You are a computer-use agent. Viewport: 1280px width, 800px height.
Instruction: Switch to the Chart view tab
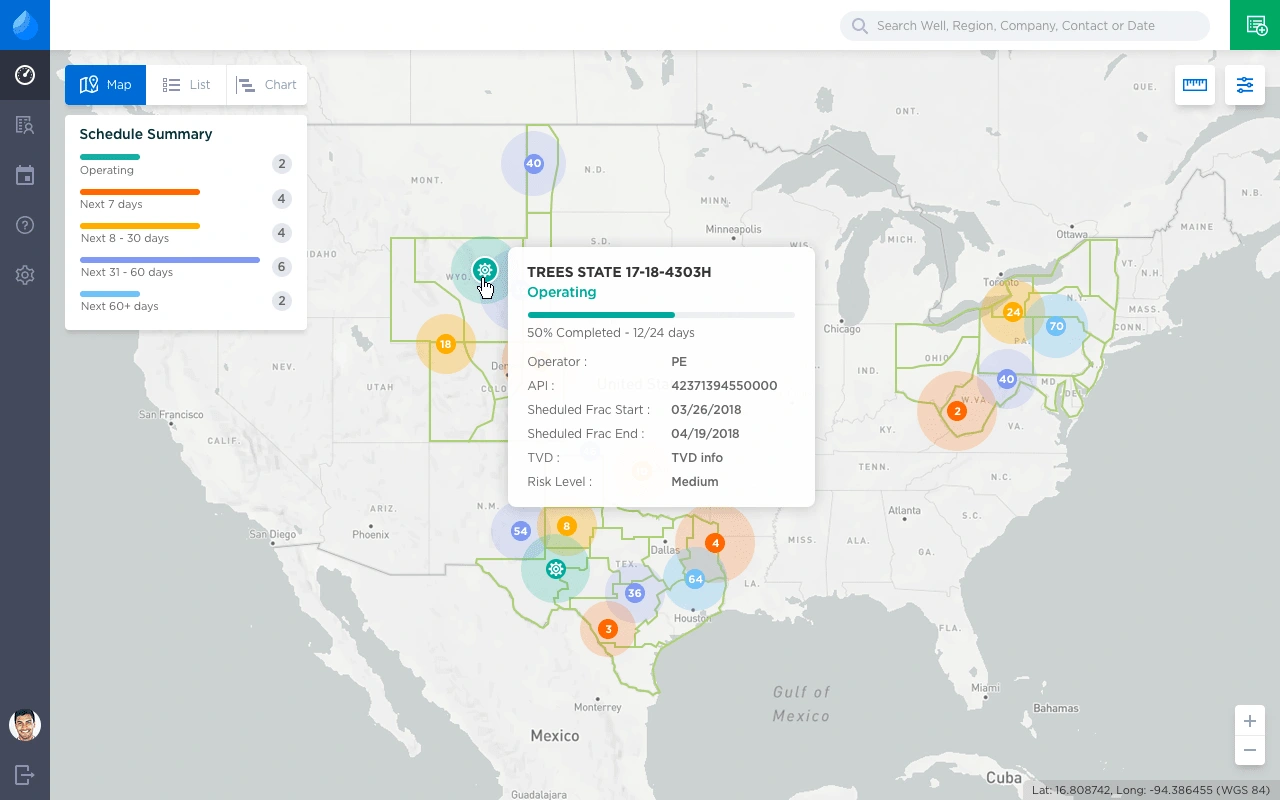(267, 85)
